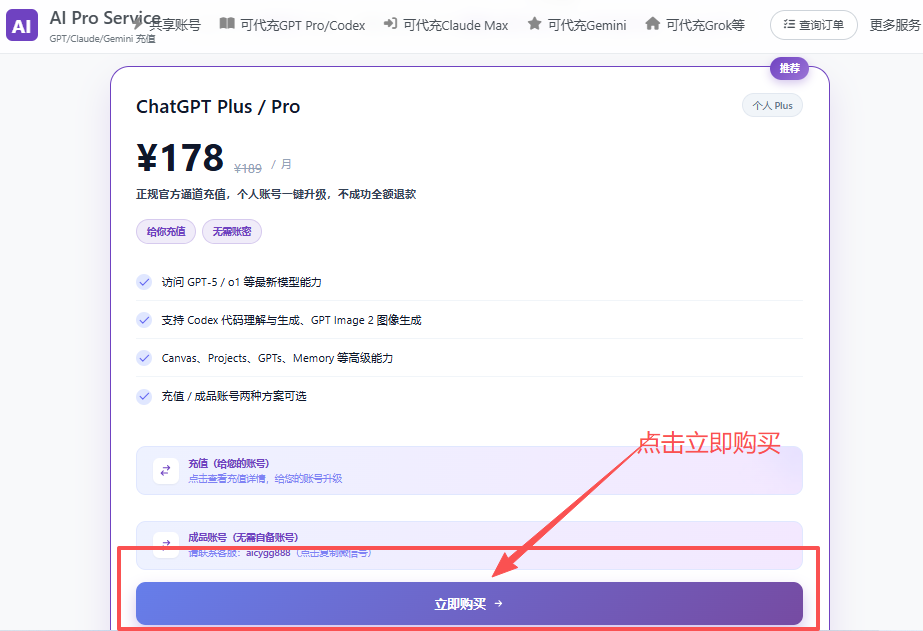Image resolution: width=923 pixels, height=631 pixels.
Task: Click checkmark icon beside Canvas、Projects
Action: tap(144, 358)
